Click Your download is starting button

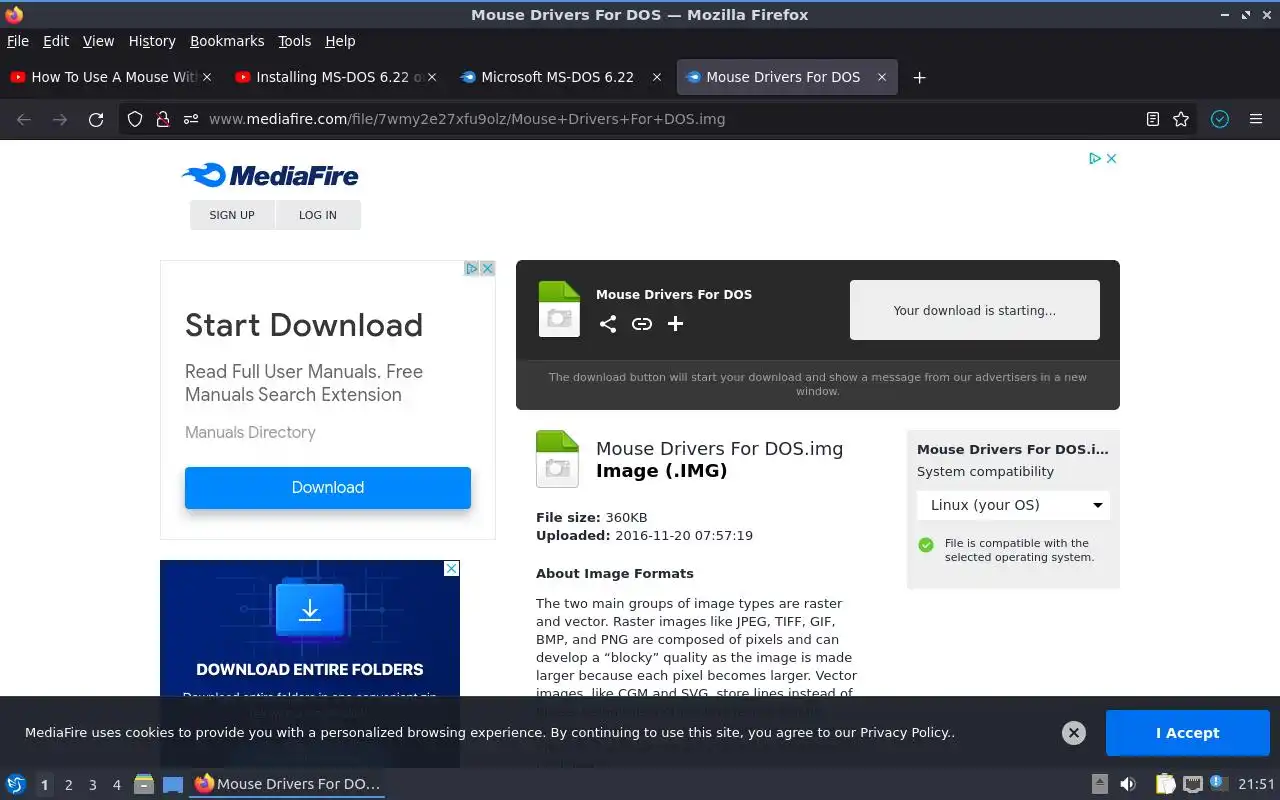click(x=975, y=310)
